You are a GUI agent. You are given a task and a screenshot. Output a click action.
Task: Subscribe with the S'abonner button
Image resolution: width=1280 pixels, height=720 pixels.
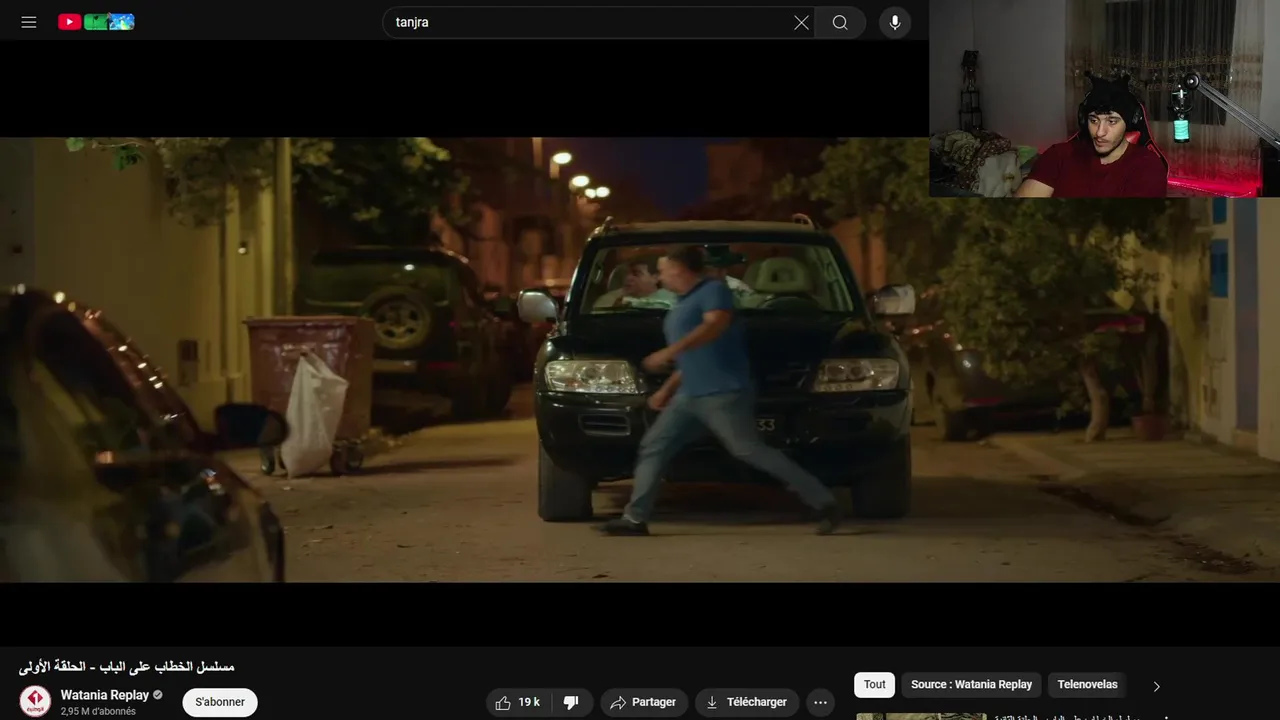click(x=220, y=702)
